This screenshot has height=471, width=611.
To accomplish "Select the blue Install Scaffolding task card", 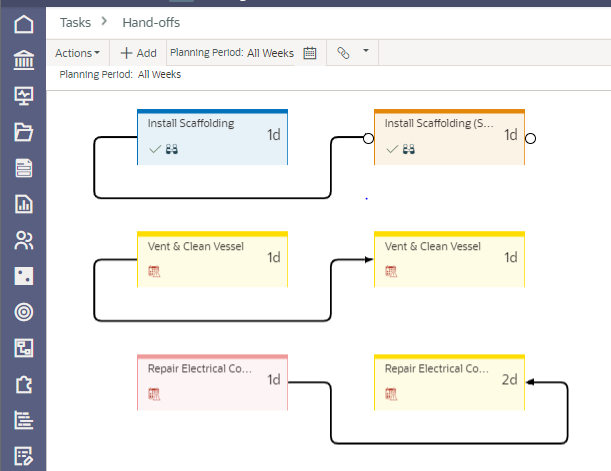I will pyautogui.click(x=212, y=136).
